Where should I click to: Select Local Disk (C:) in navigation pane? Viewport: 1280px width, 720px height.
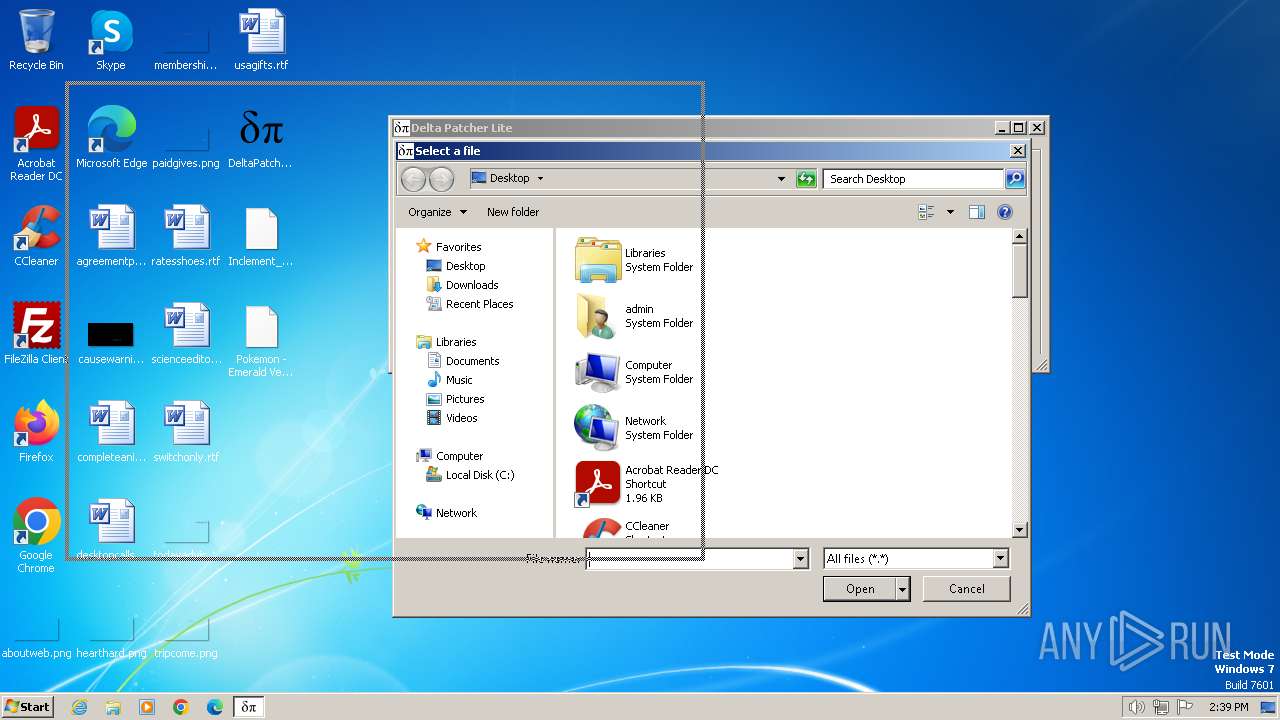[x=470, y=475]
